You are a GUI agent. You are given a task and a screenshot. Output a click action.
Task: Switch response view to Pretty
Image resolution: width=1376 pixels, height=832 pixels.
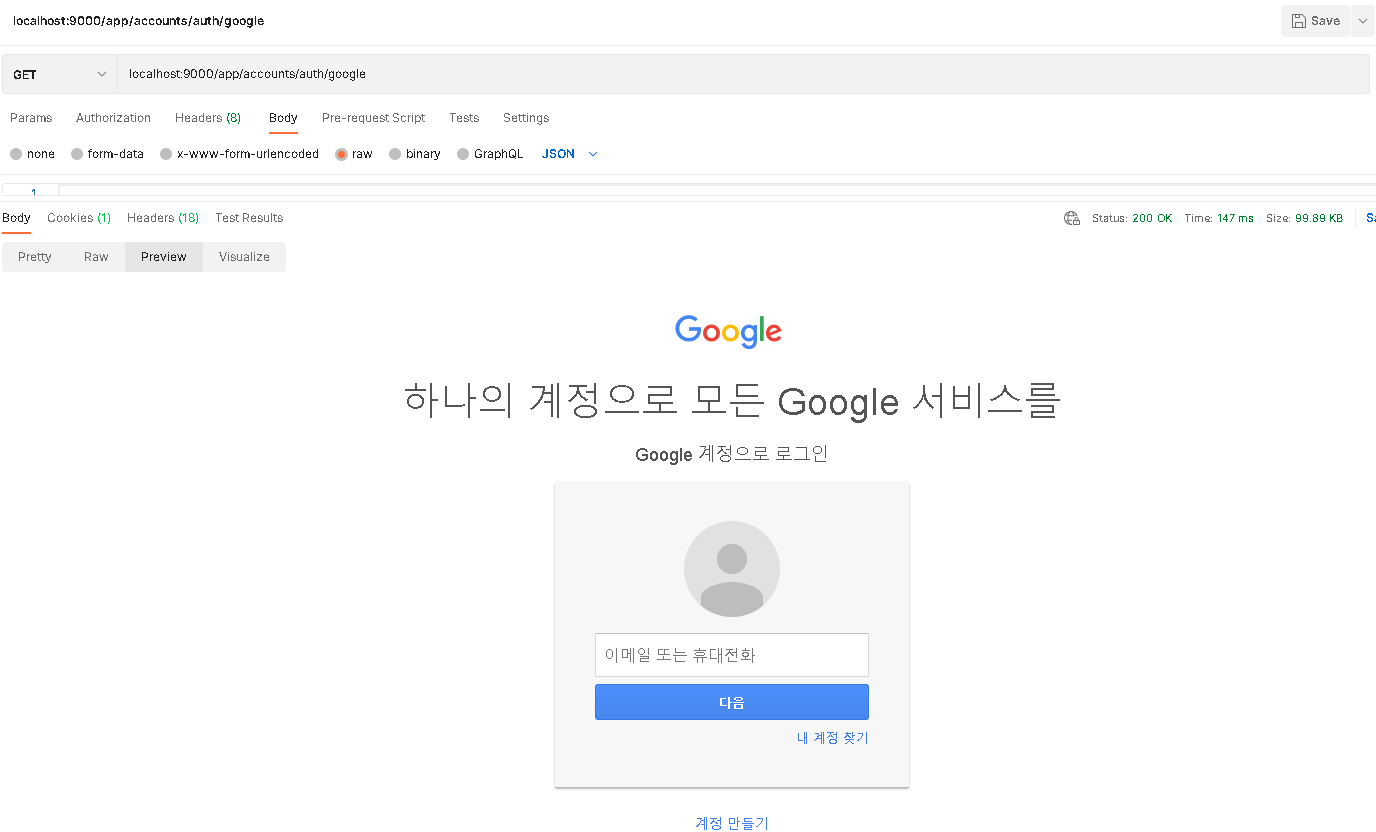pos(35,257)
